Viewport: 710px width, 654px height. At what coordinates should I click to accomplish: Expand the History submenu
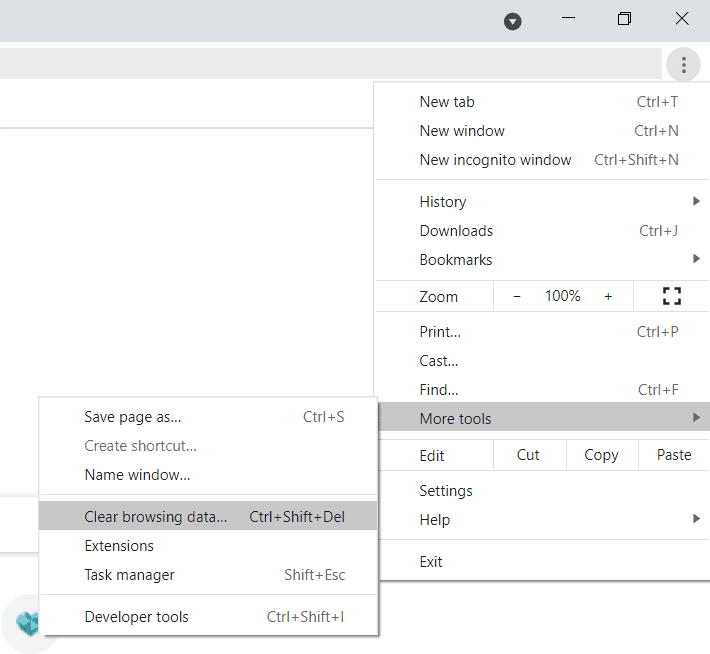tap(542, 202)
